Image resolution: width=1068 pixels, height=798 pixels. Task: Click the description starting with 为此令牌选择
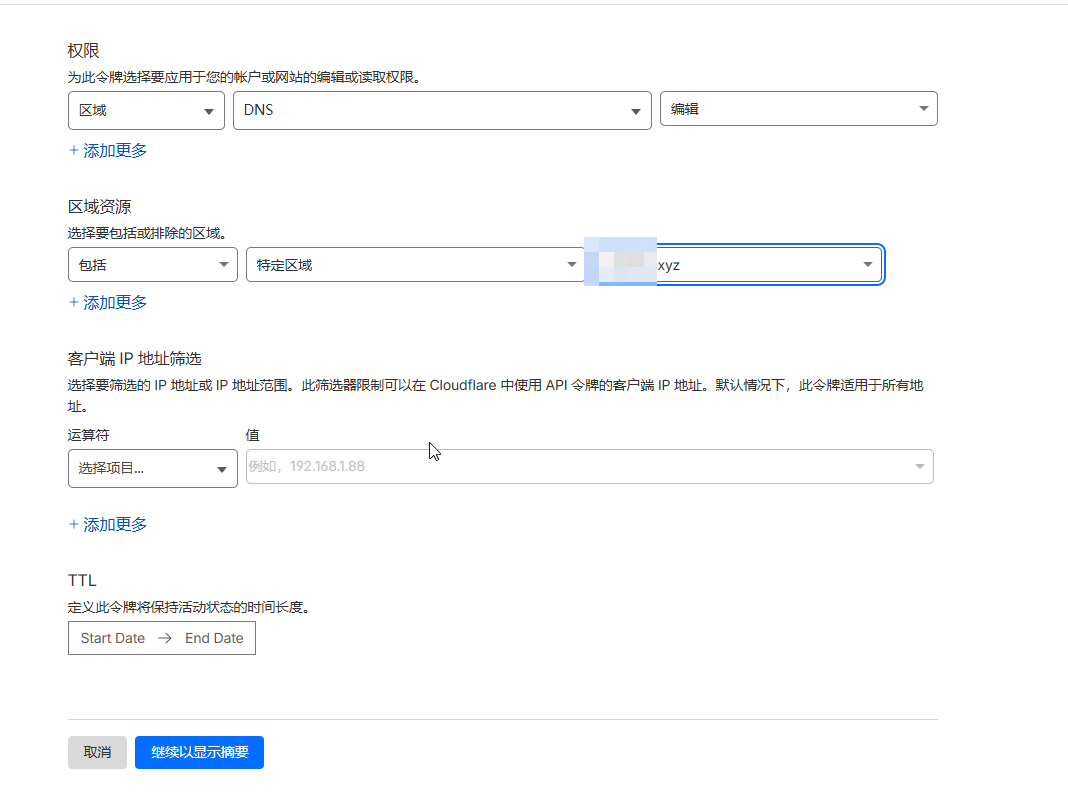[245, 77]
